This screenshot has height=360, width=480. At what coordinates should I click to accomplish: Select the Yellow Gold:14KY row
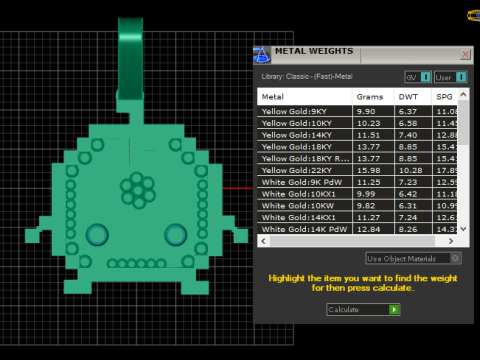click(x=357, y=135)
